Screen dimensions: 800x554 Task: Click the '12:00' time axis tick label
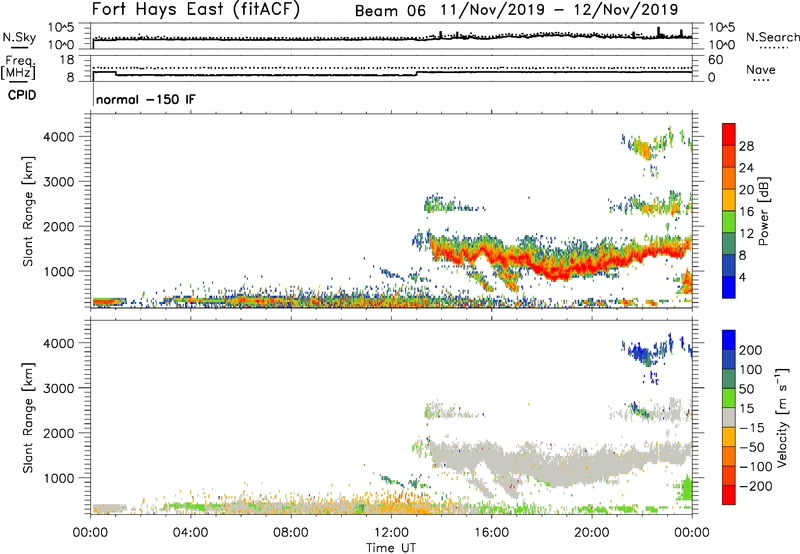(391, 533)
